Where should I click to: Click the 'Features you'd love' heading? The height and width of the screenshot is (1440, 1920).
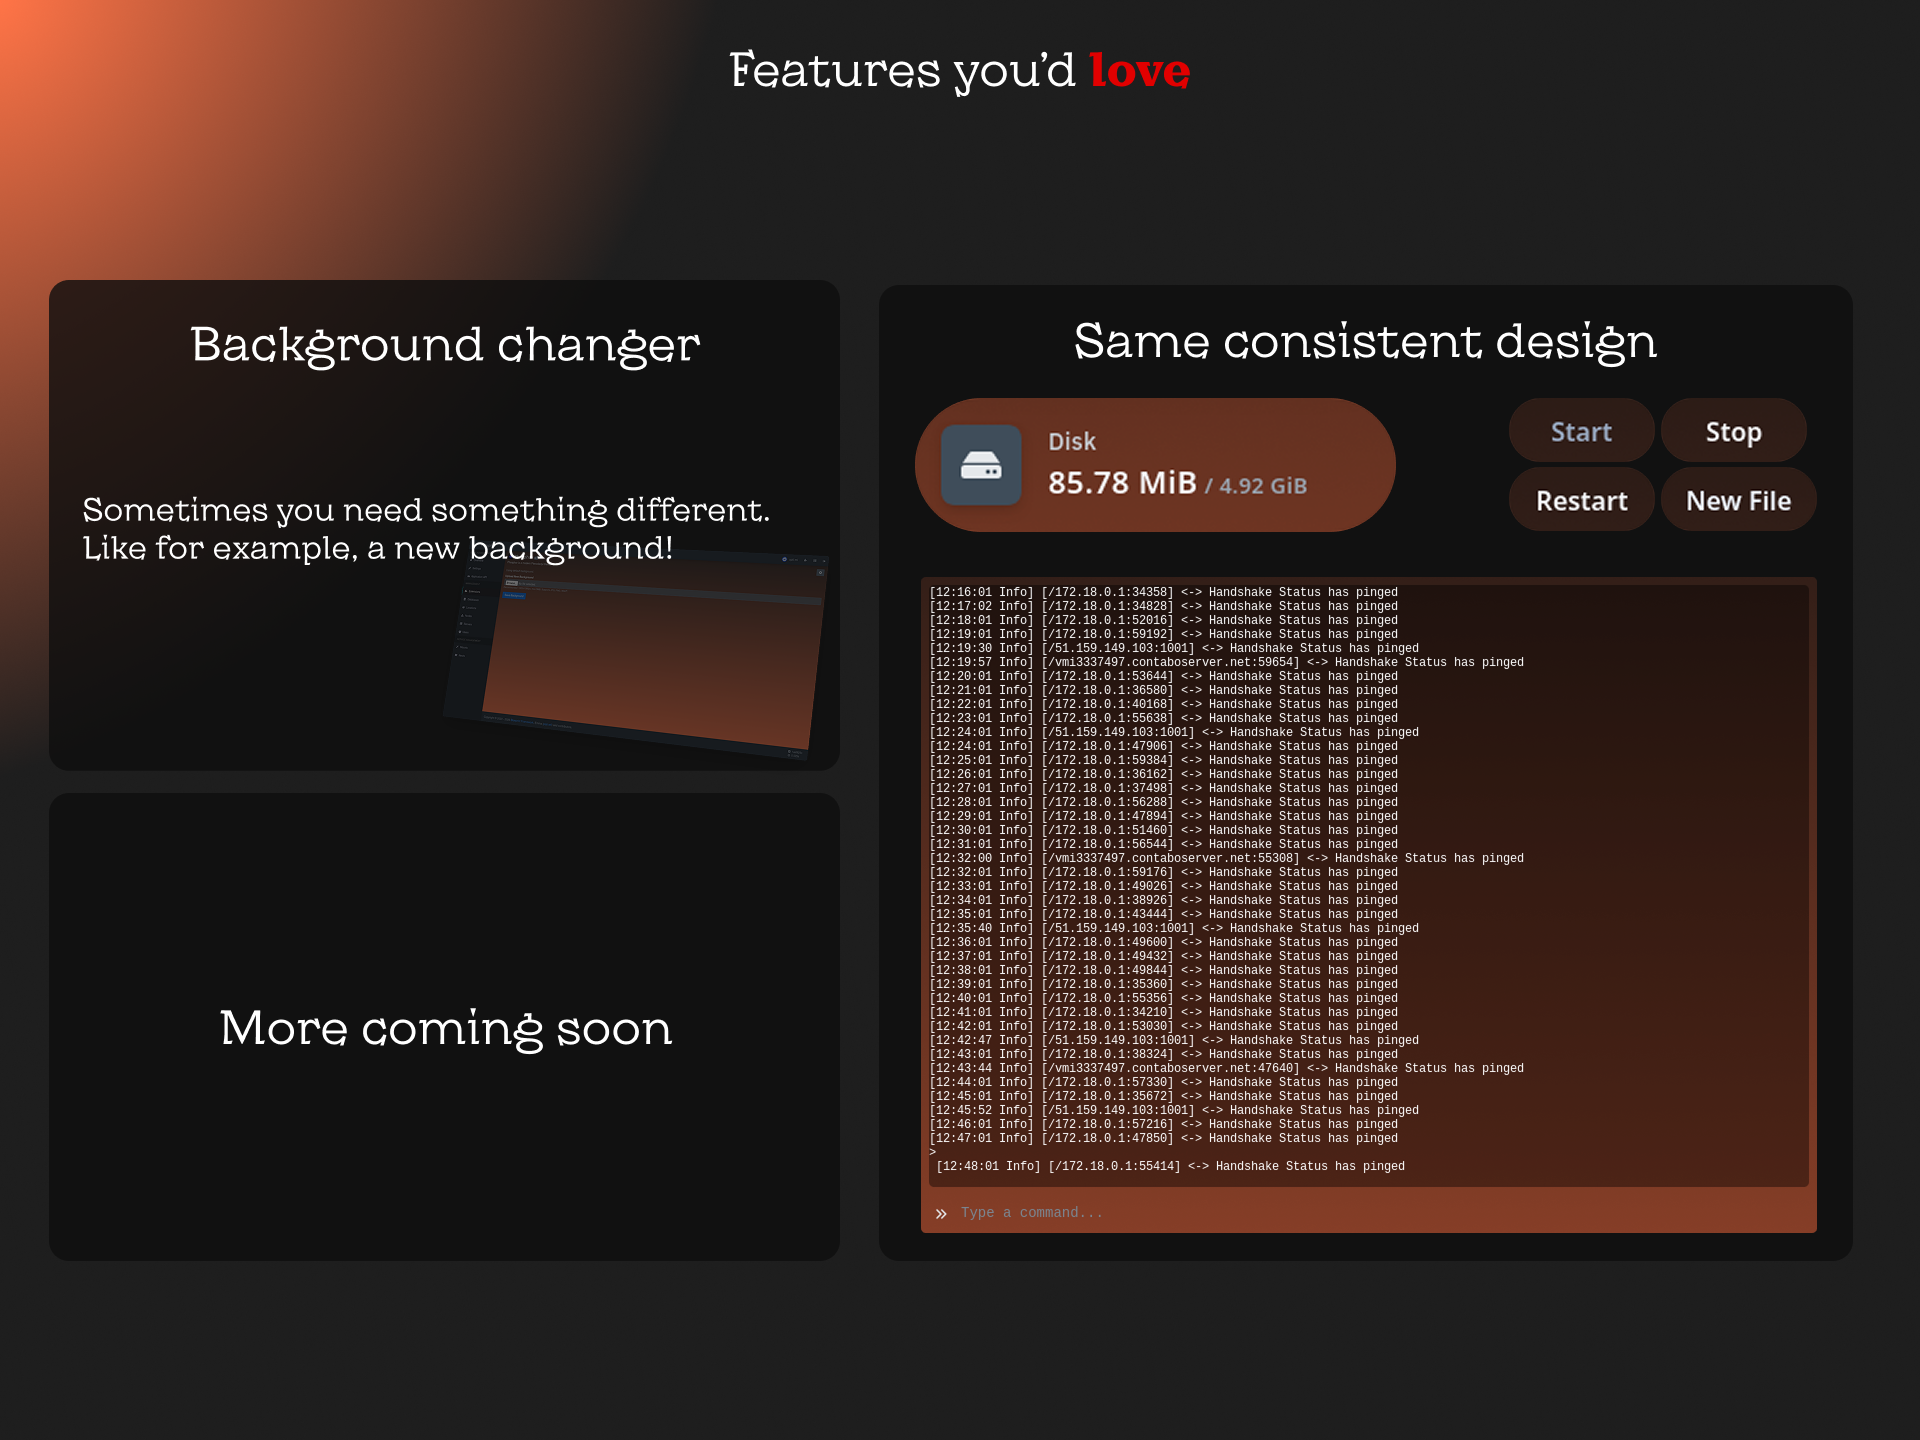coord(959,70)
